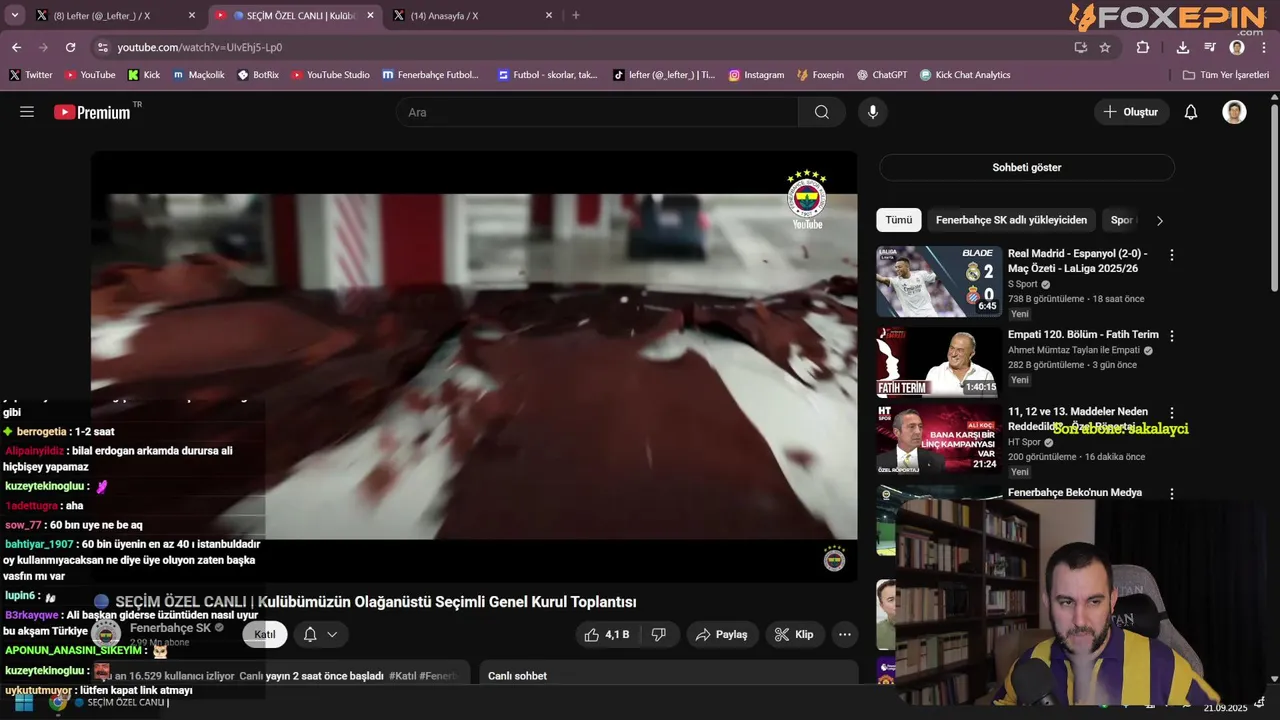
Task: Bookmark this page with star icon
Action: (x=1105, y=47)
